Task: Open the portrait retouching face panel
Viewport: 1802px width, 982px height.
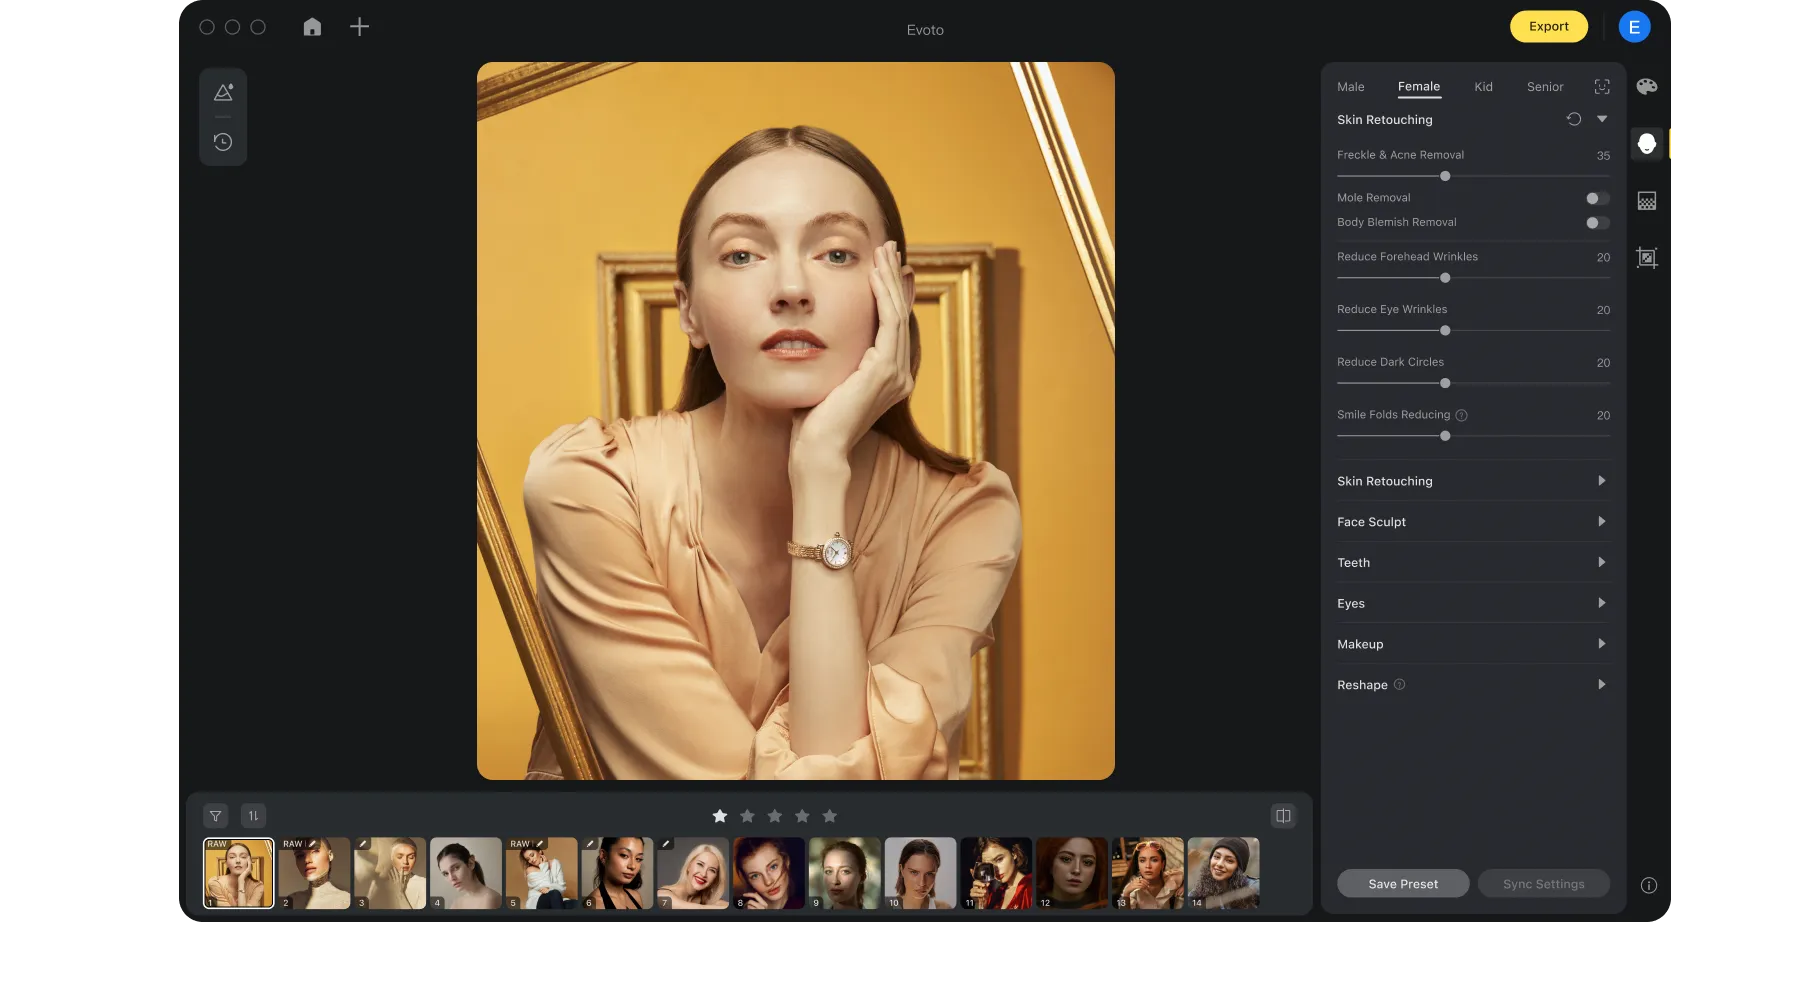Action: point(1647,144)
